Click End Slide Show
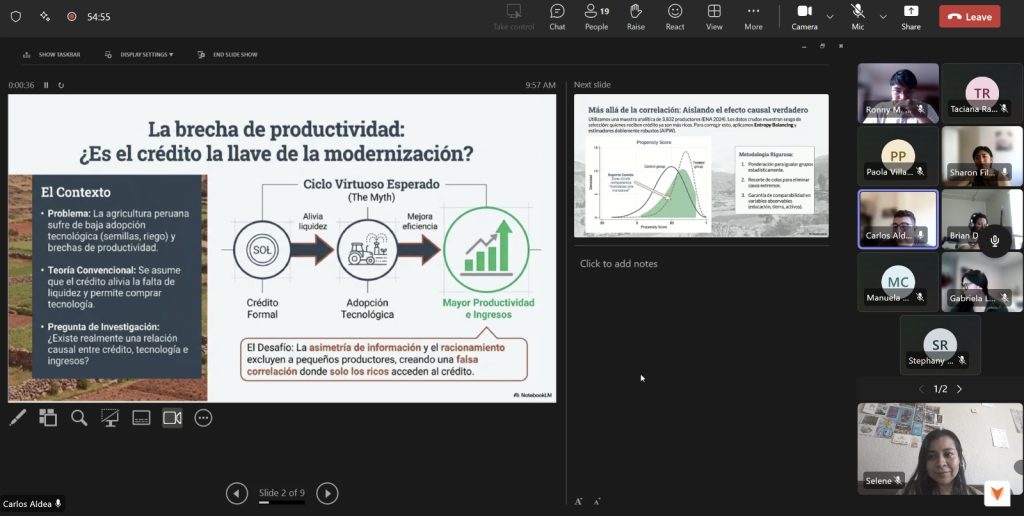 pos(228,54)
